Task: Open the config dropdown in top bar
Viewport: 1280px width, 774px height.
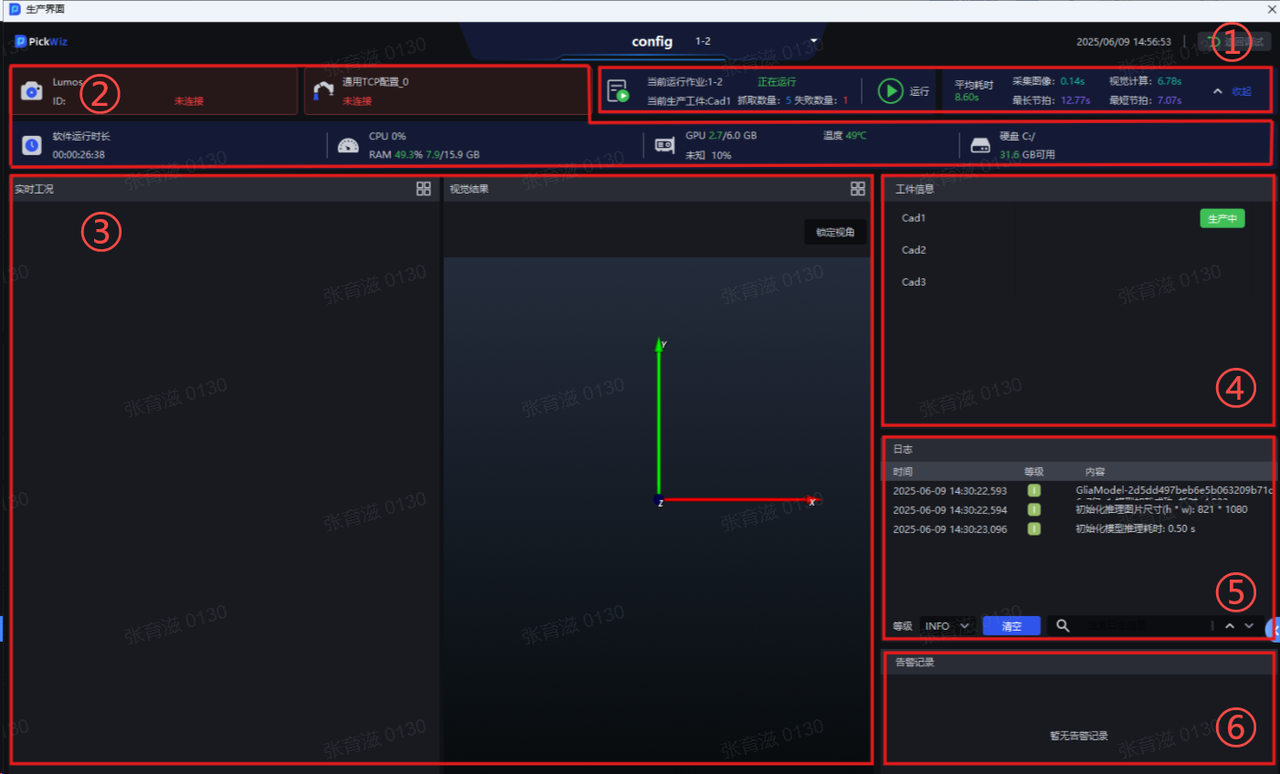Action: [813, 42]
